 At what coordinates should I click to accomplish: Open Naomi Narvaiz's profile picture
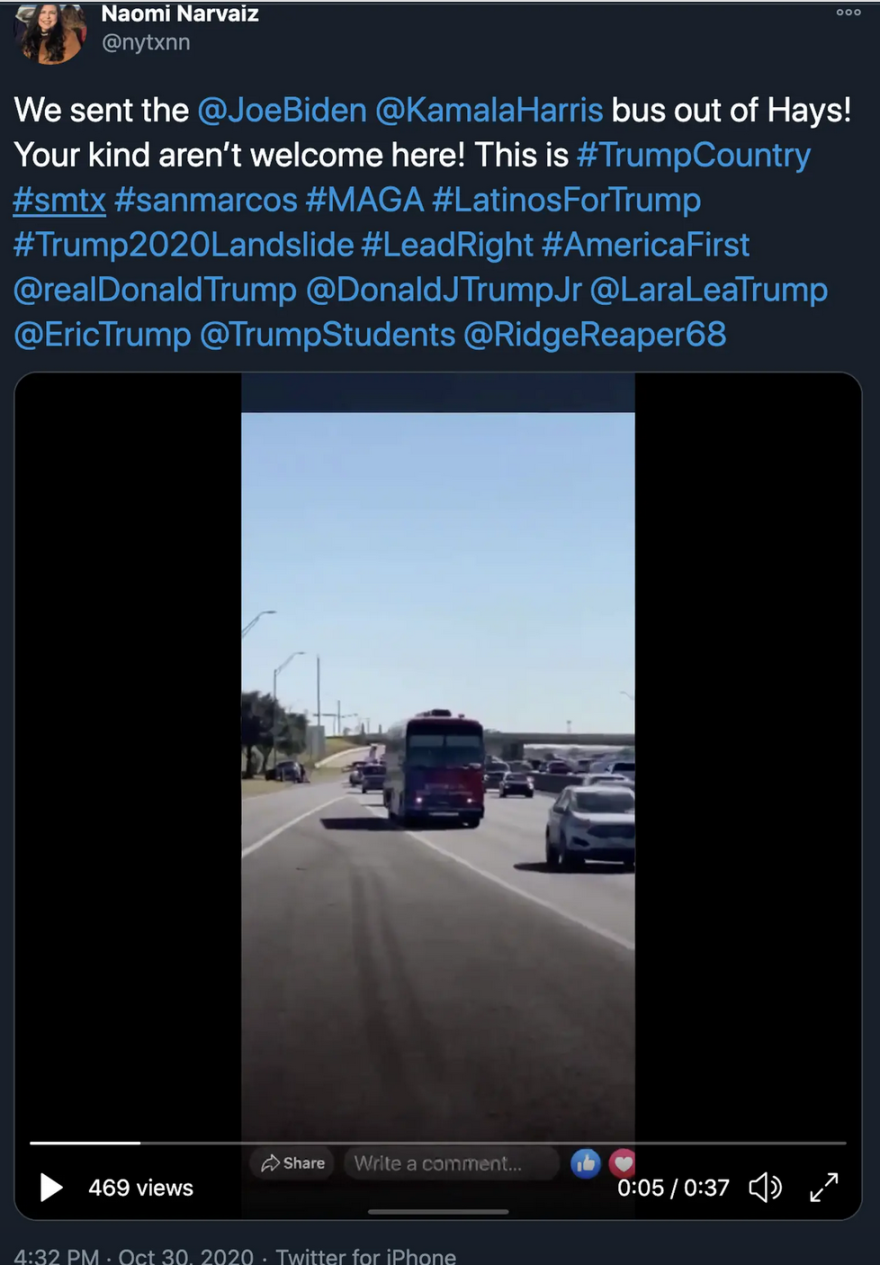50,33
